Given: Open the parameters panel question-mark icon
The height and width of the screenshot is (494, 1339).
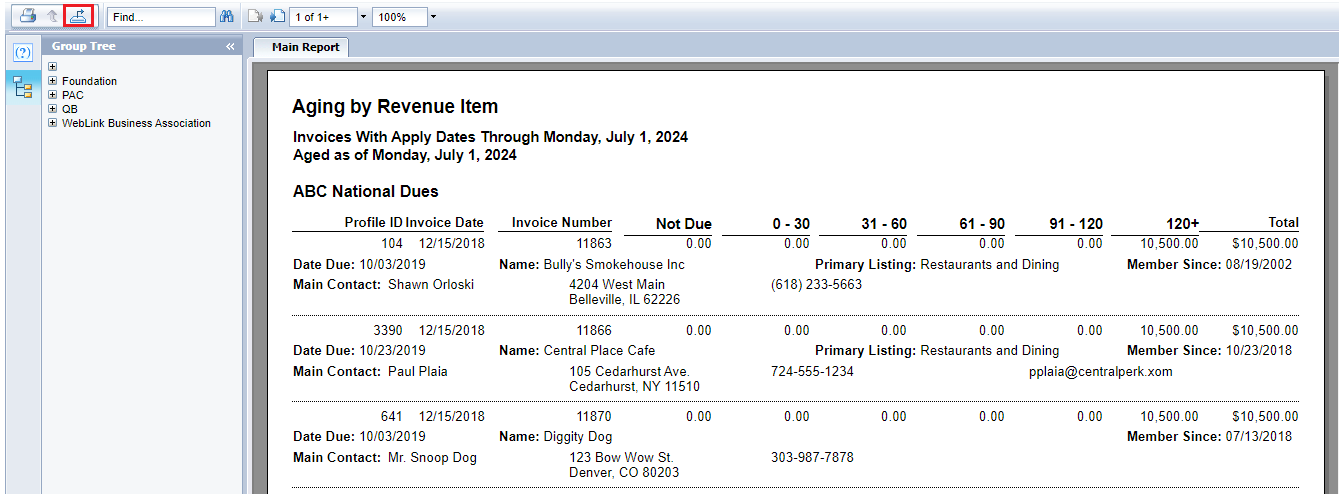Looking at the screenshot, I should tap(22, 53).
